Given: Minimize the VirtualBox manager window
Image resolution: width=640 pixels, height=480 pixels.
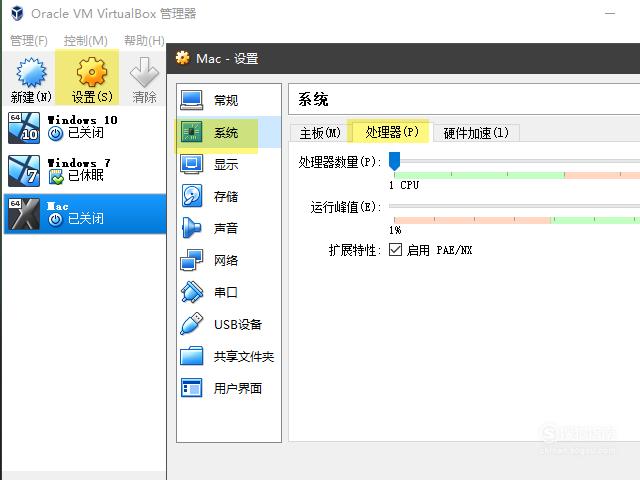Looking at the screenshot, I should [610, 13].
